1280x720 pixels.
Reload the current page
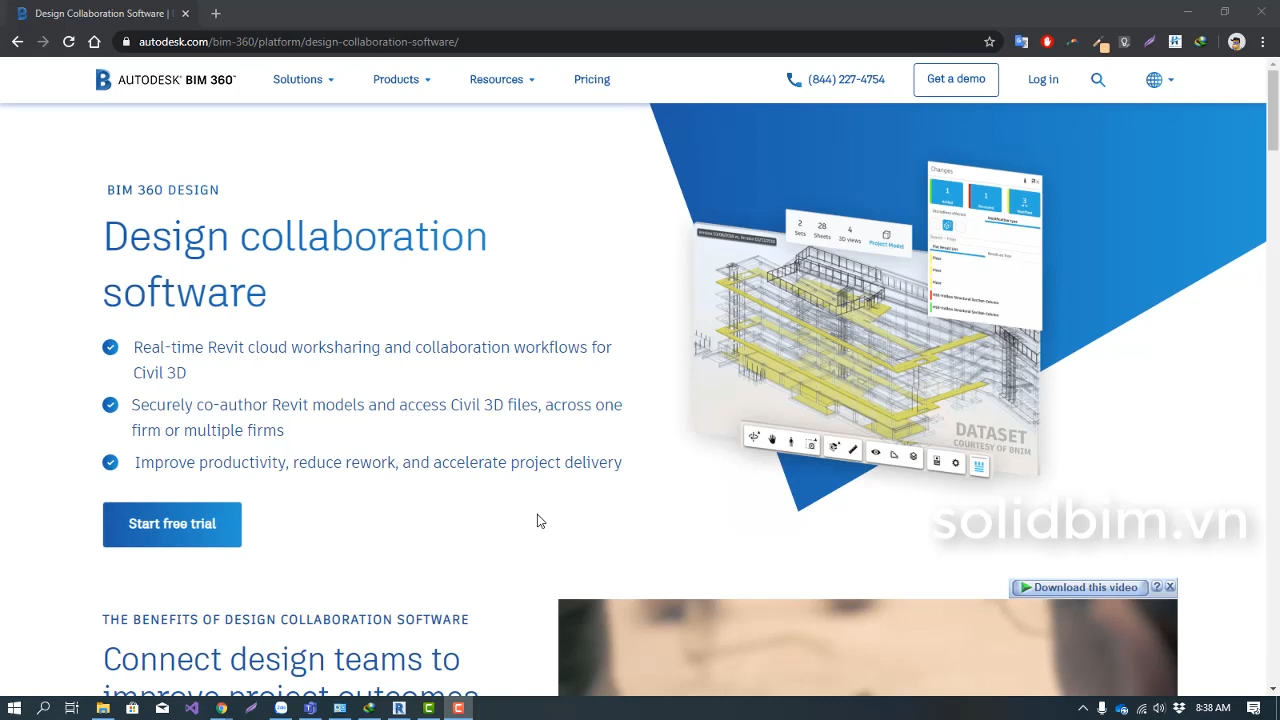68,42
